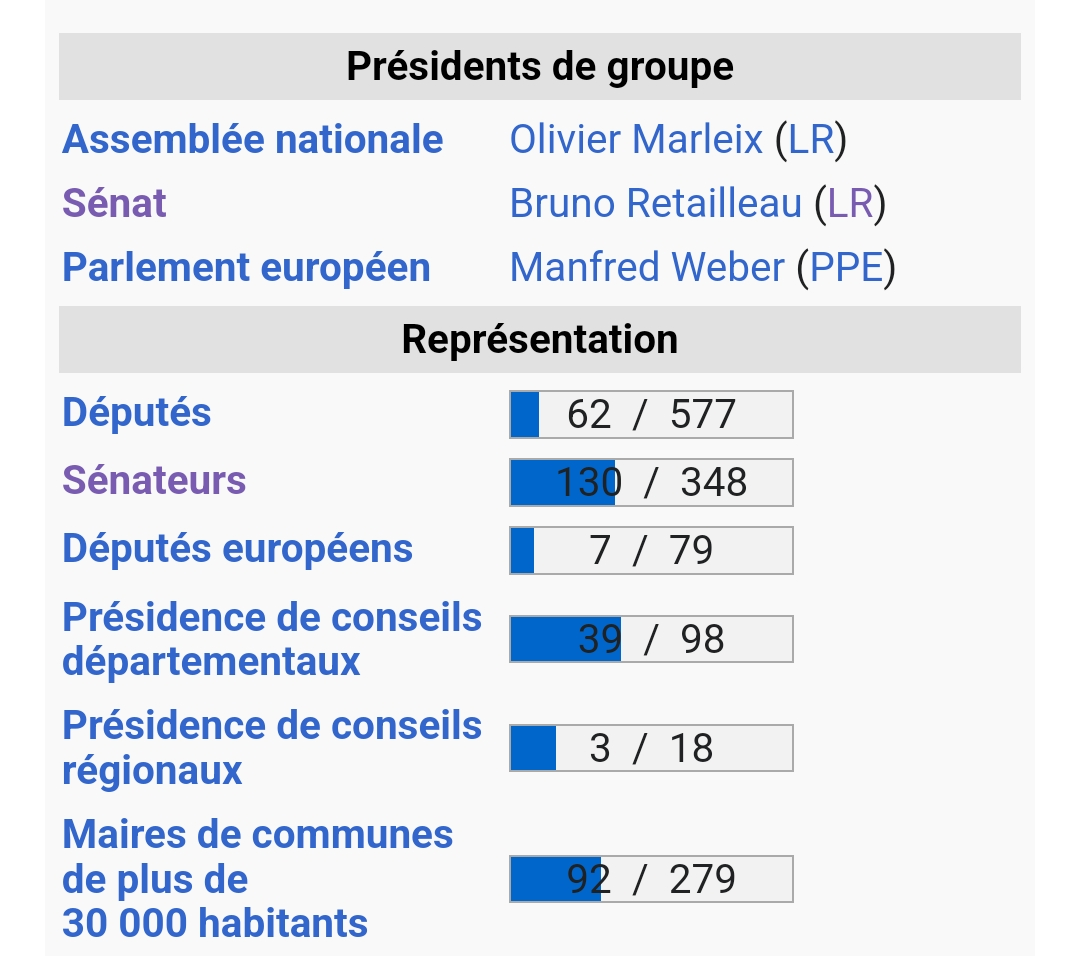This screenshot has height=956, width=1080.
Task: Open Olivier Marleix's page
Action: (636, 139)
